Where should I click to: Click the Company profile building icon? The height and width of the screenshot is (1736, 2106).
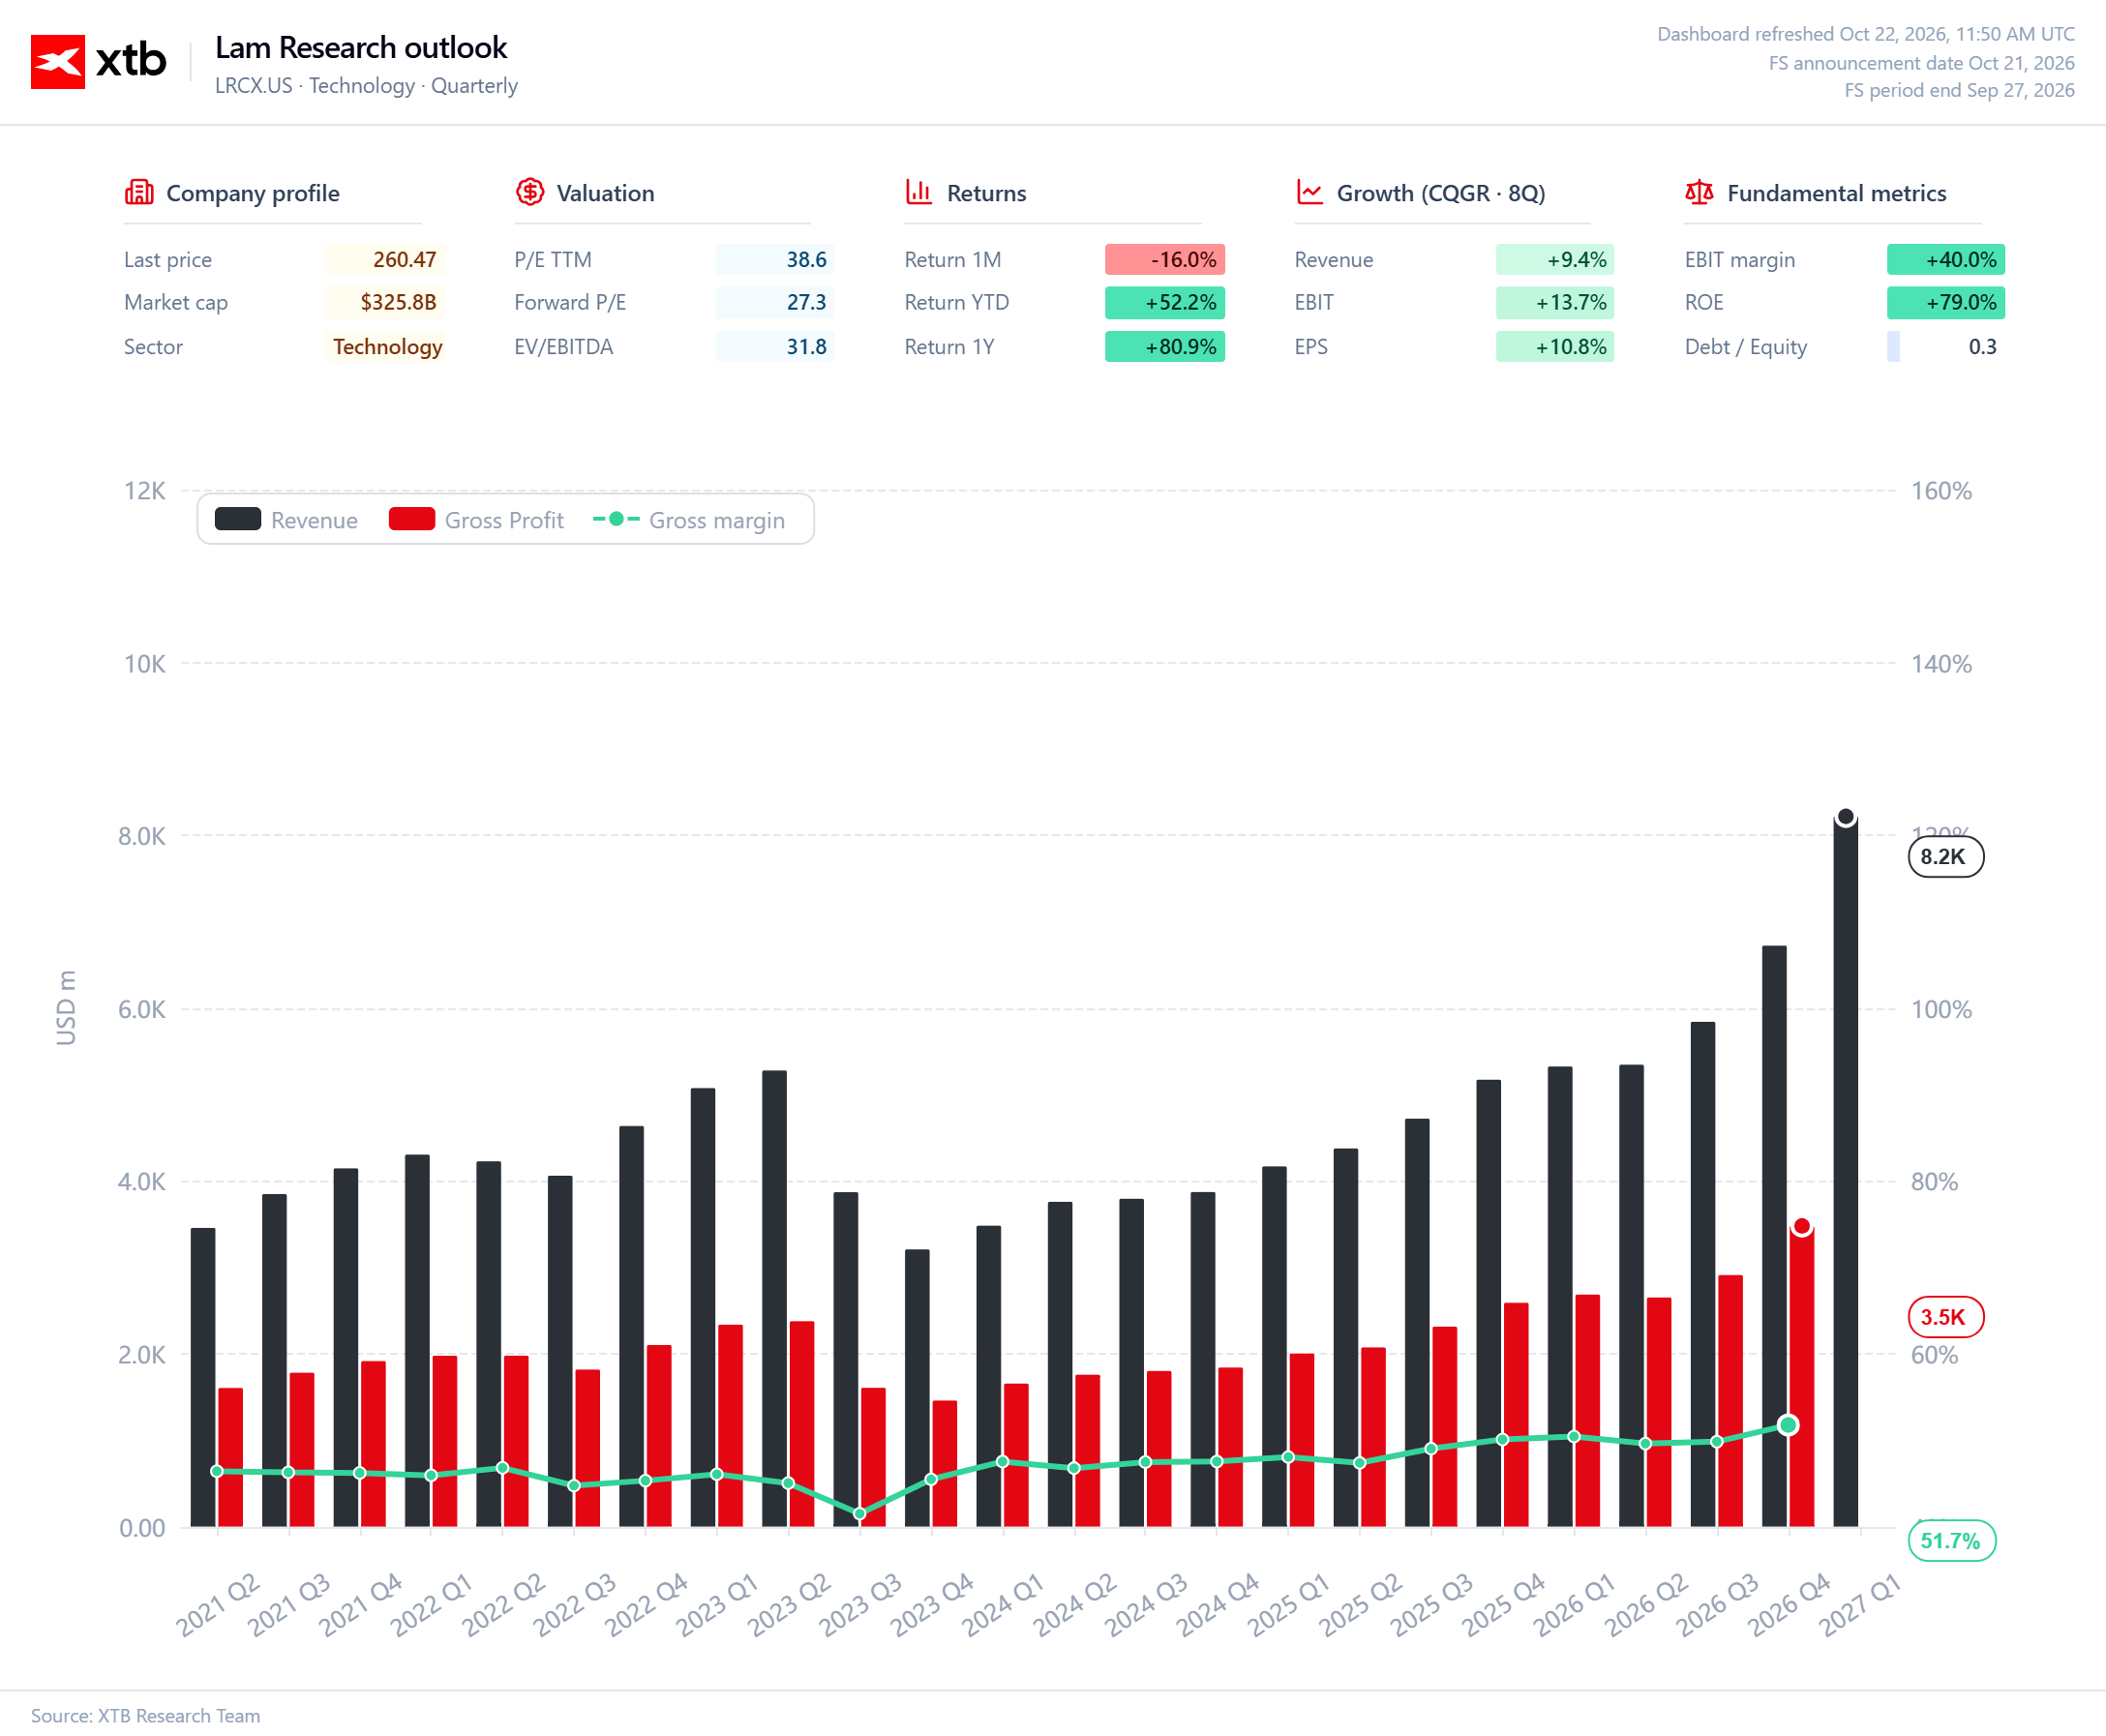(x=139, y=192)
